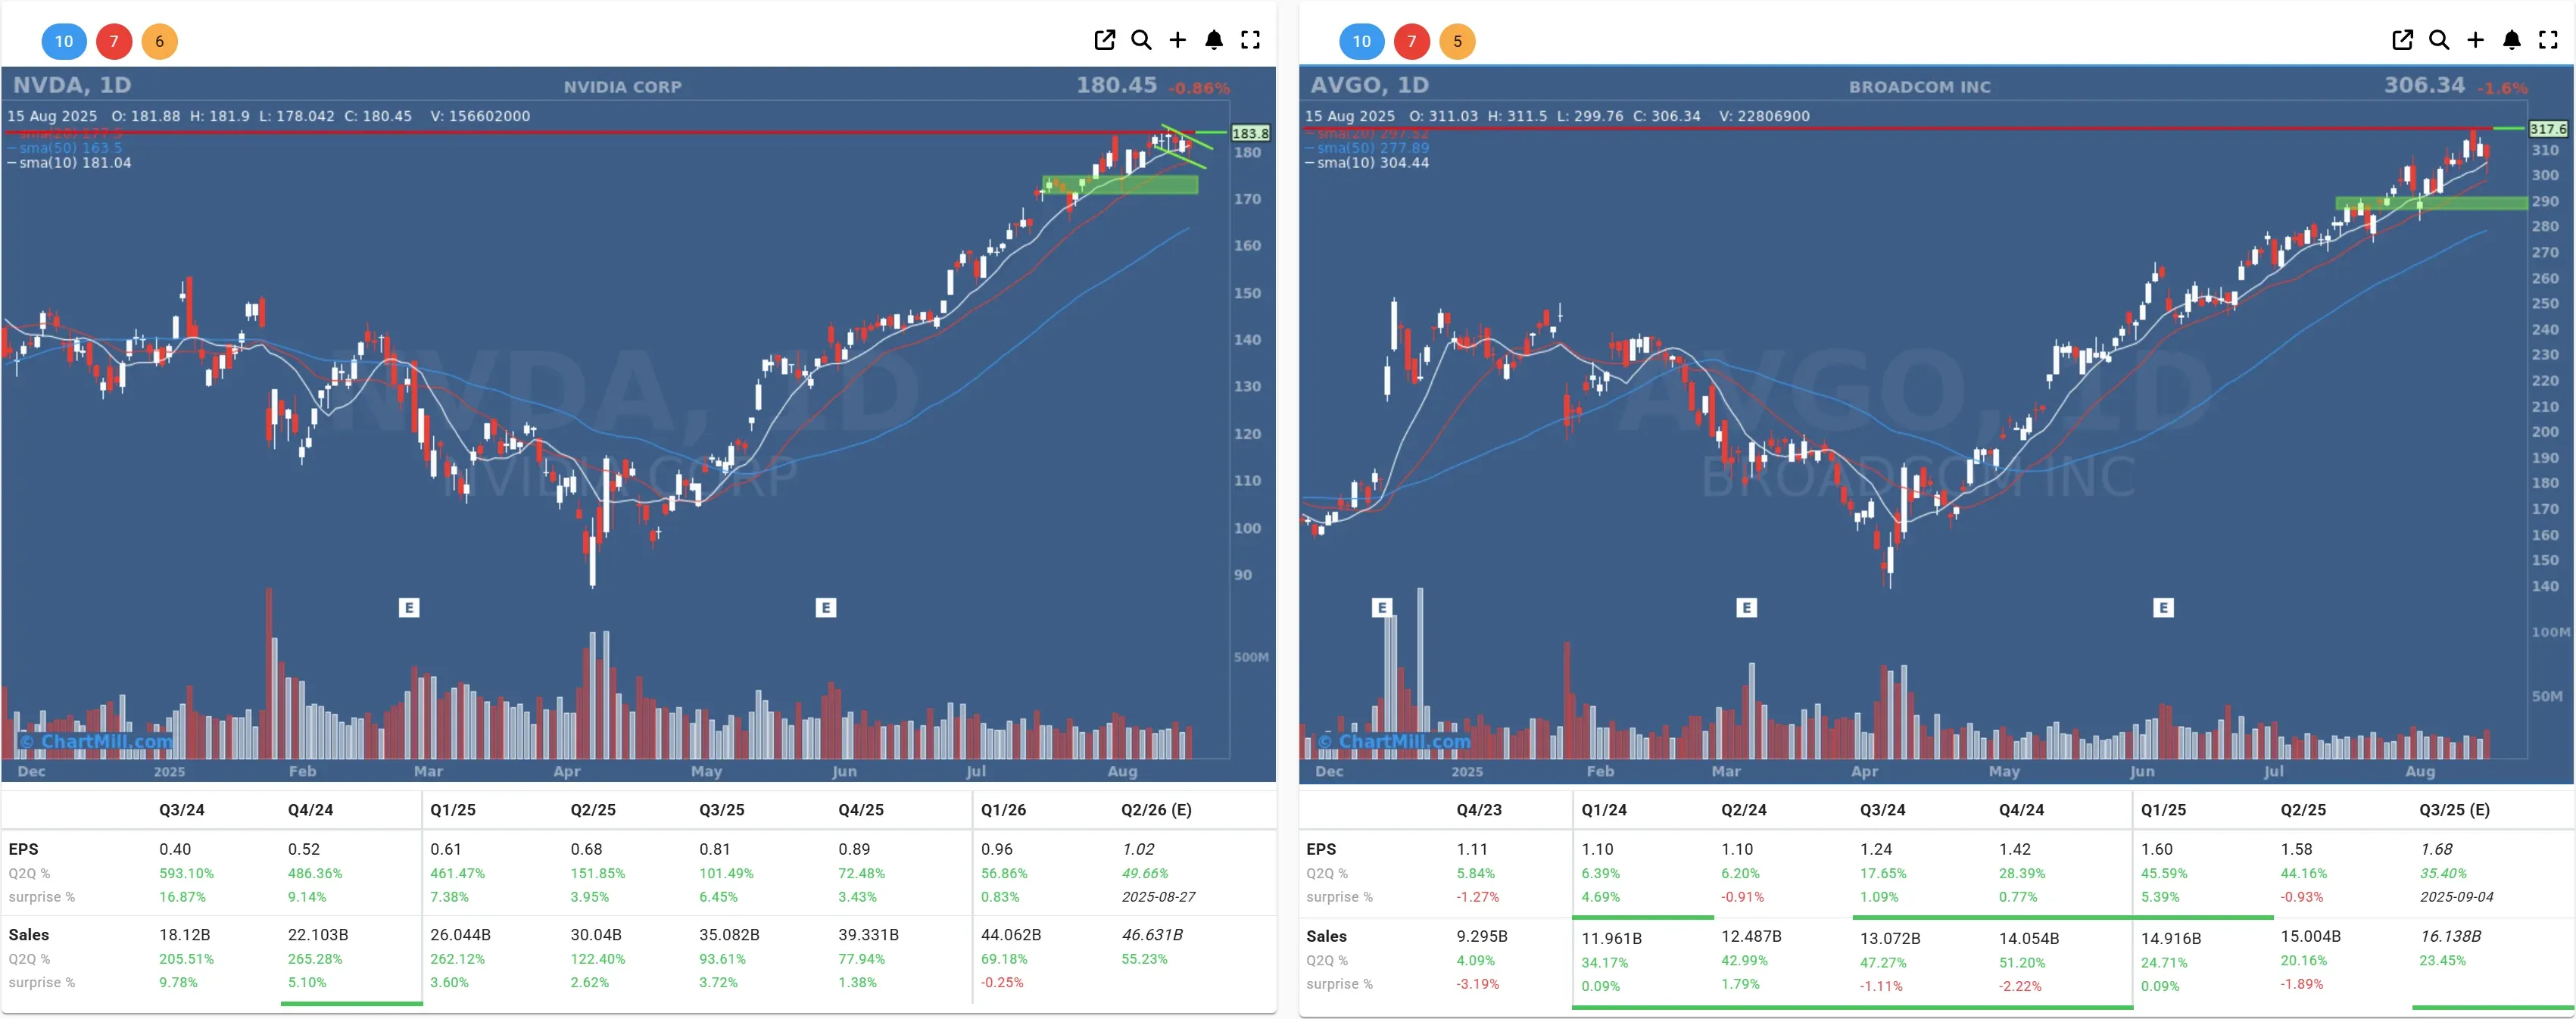This screenshot has height=1019, width=2576.
Task: Set an alert with NVDA bell icon
Action: coord(1214,40)
